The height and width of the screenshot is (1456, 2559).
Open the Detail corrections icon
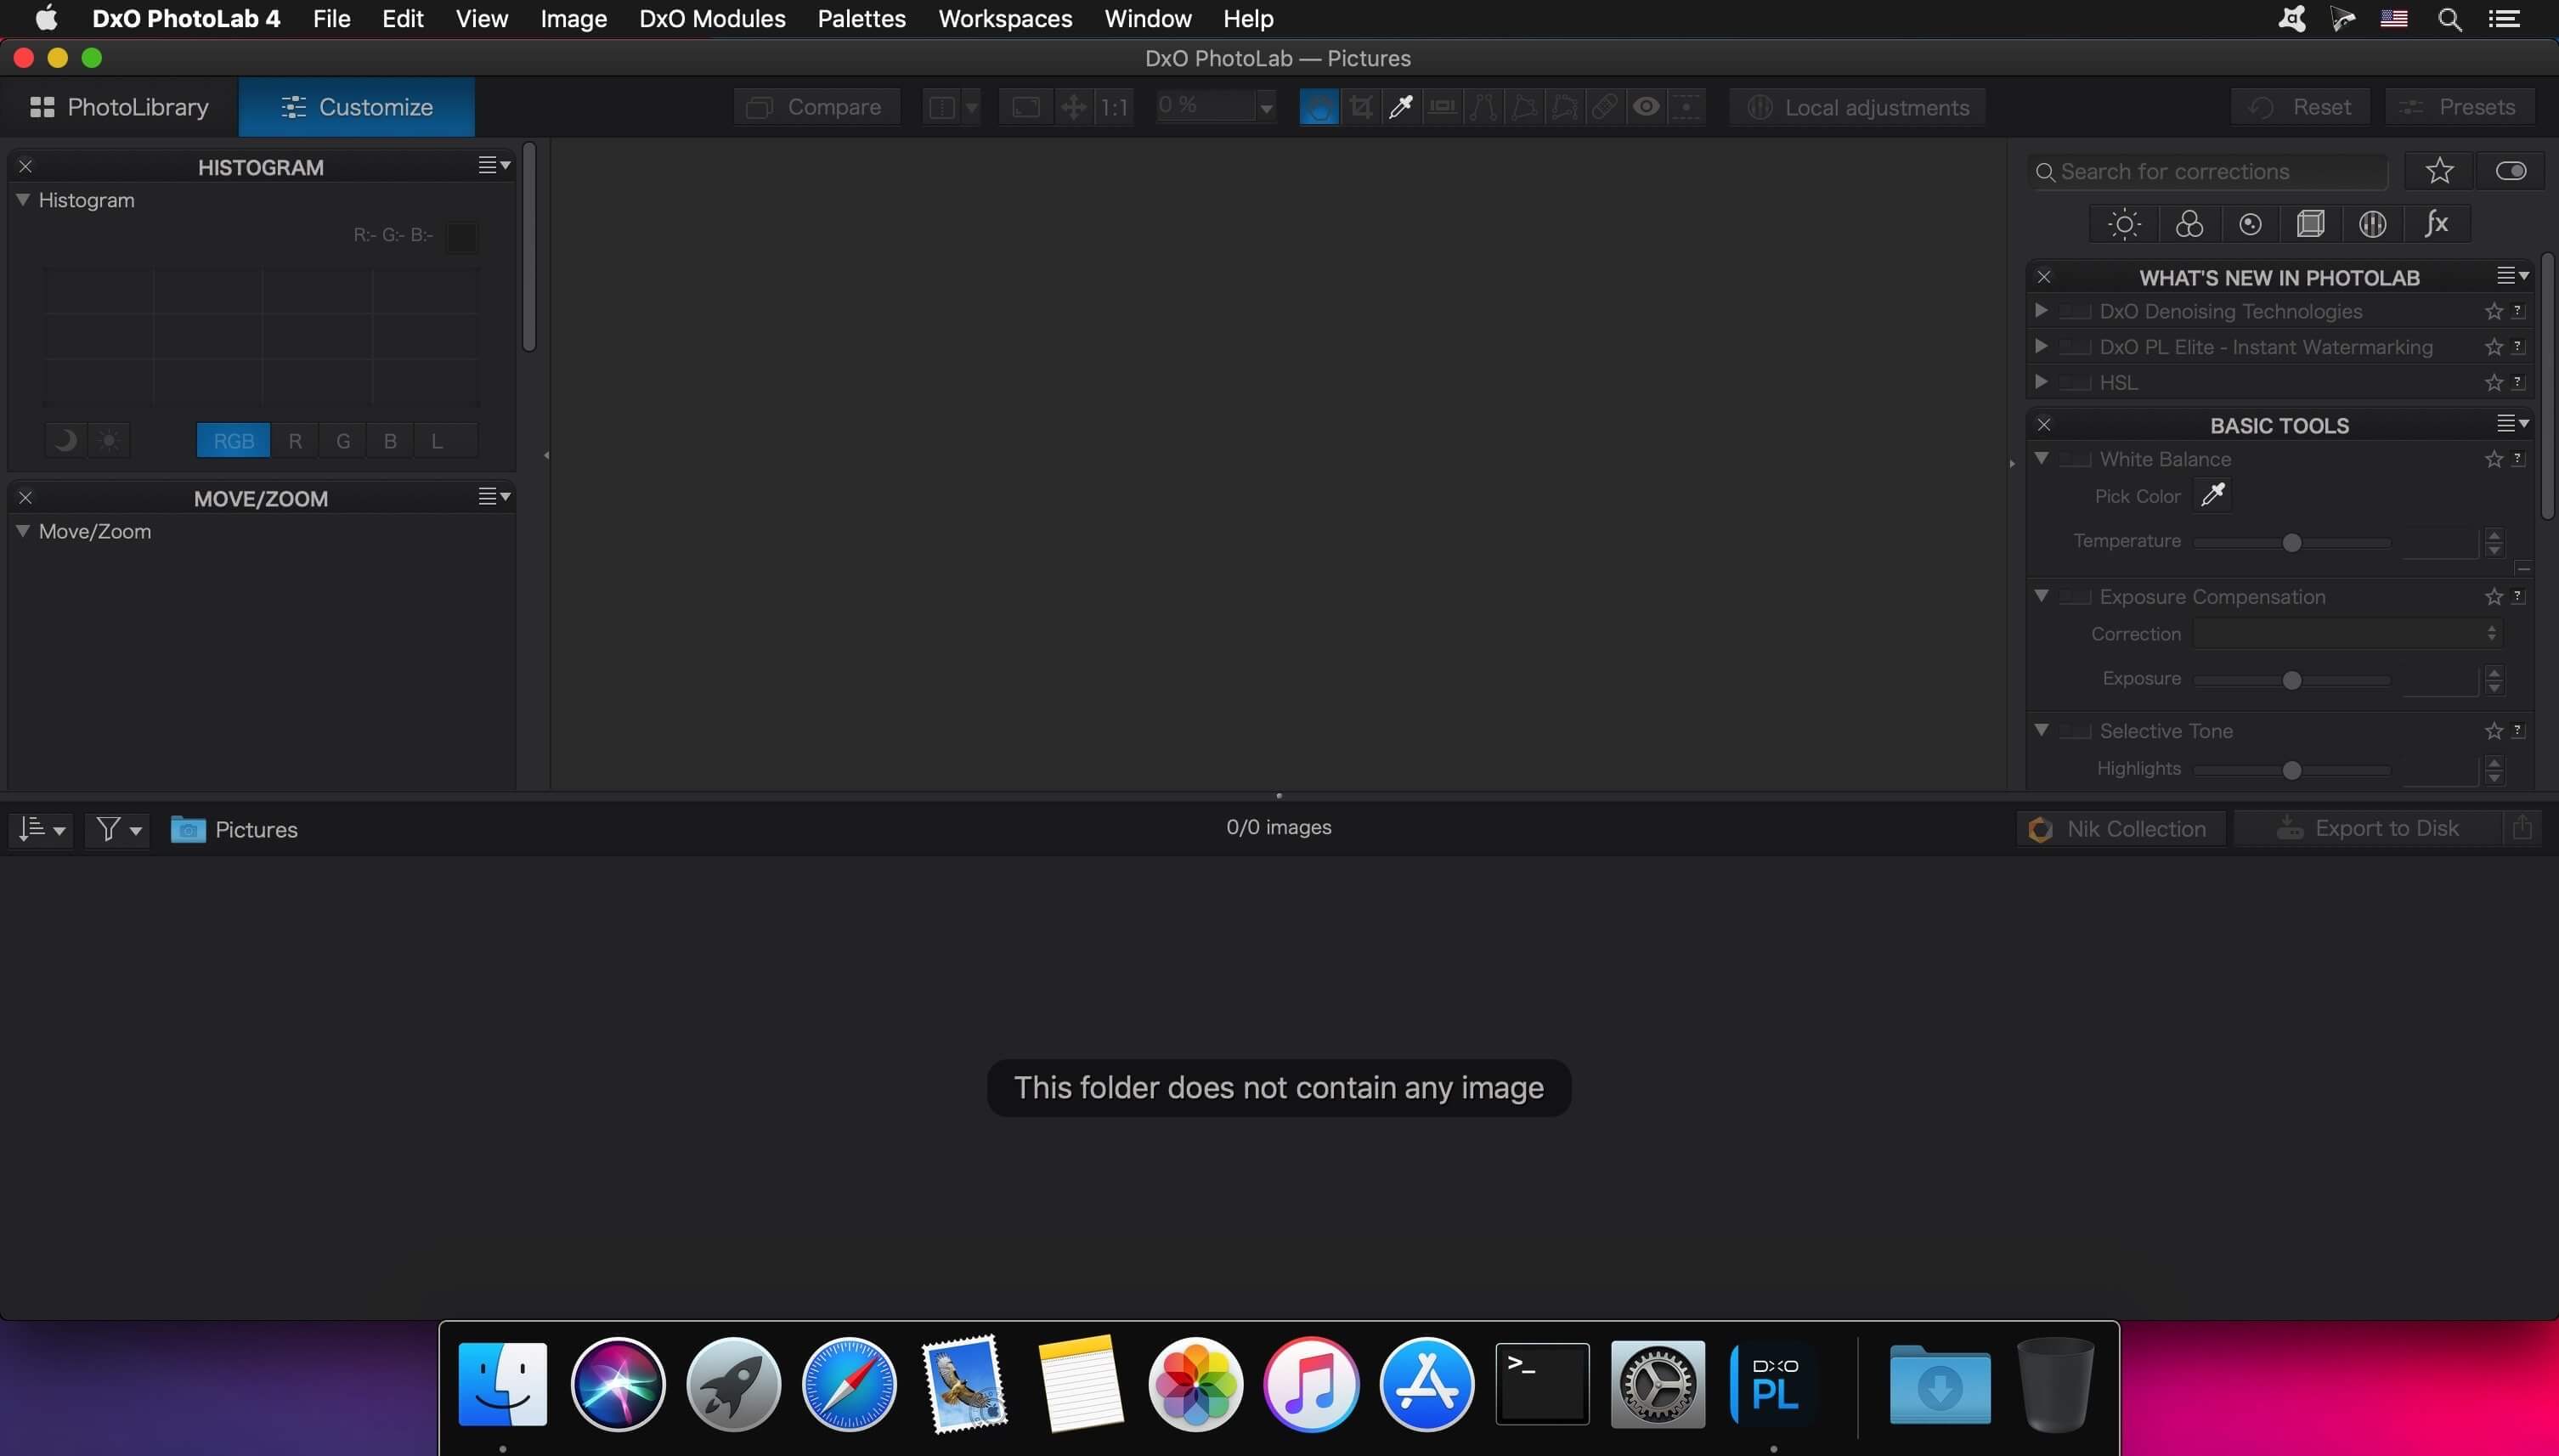click(2250, 224)
